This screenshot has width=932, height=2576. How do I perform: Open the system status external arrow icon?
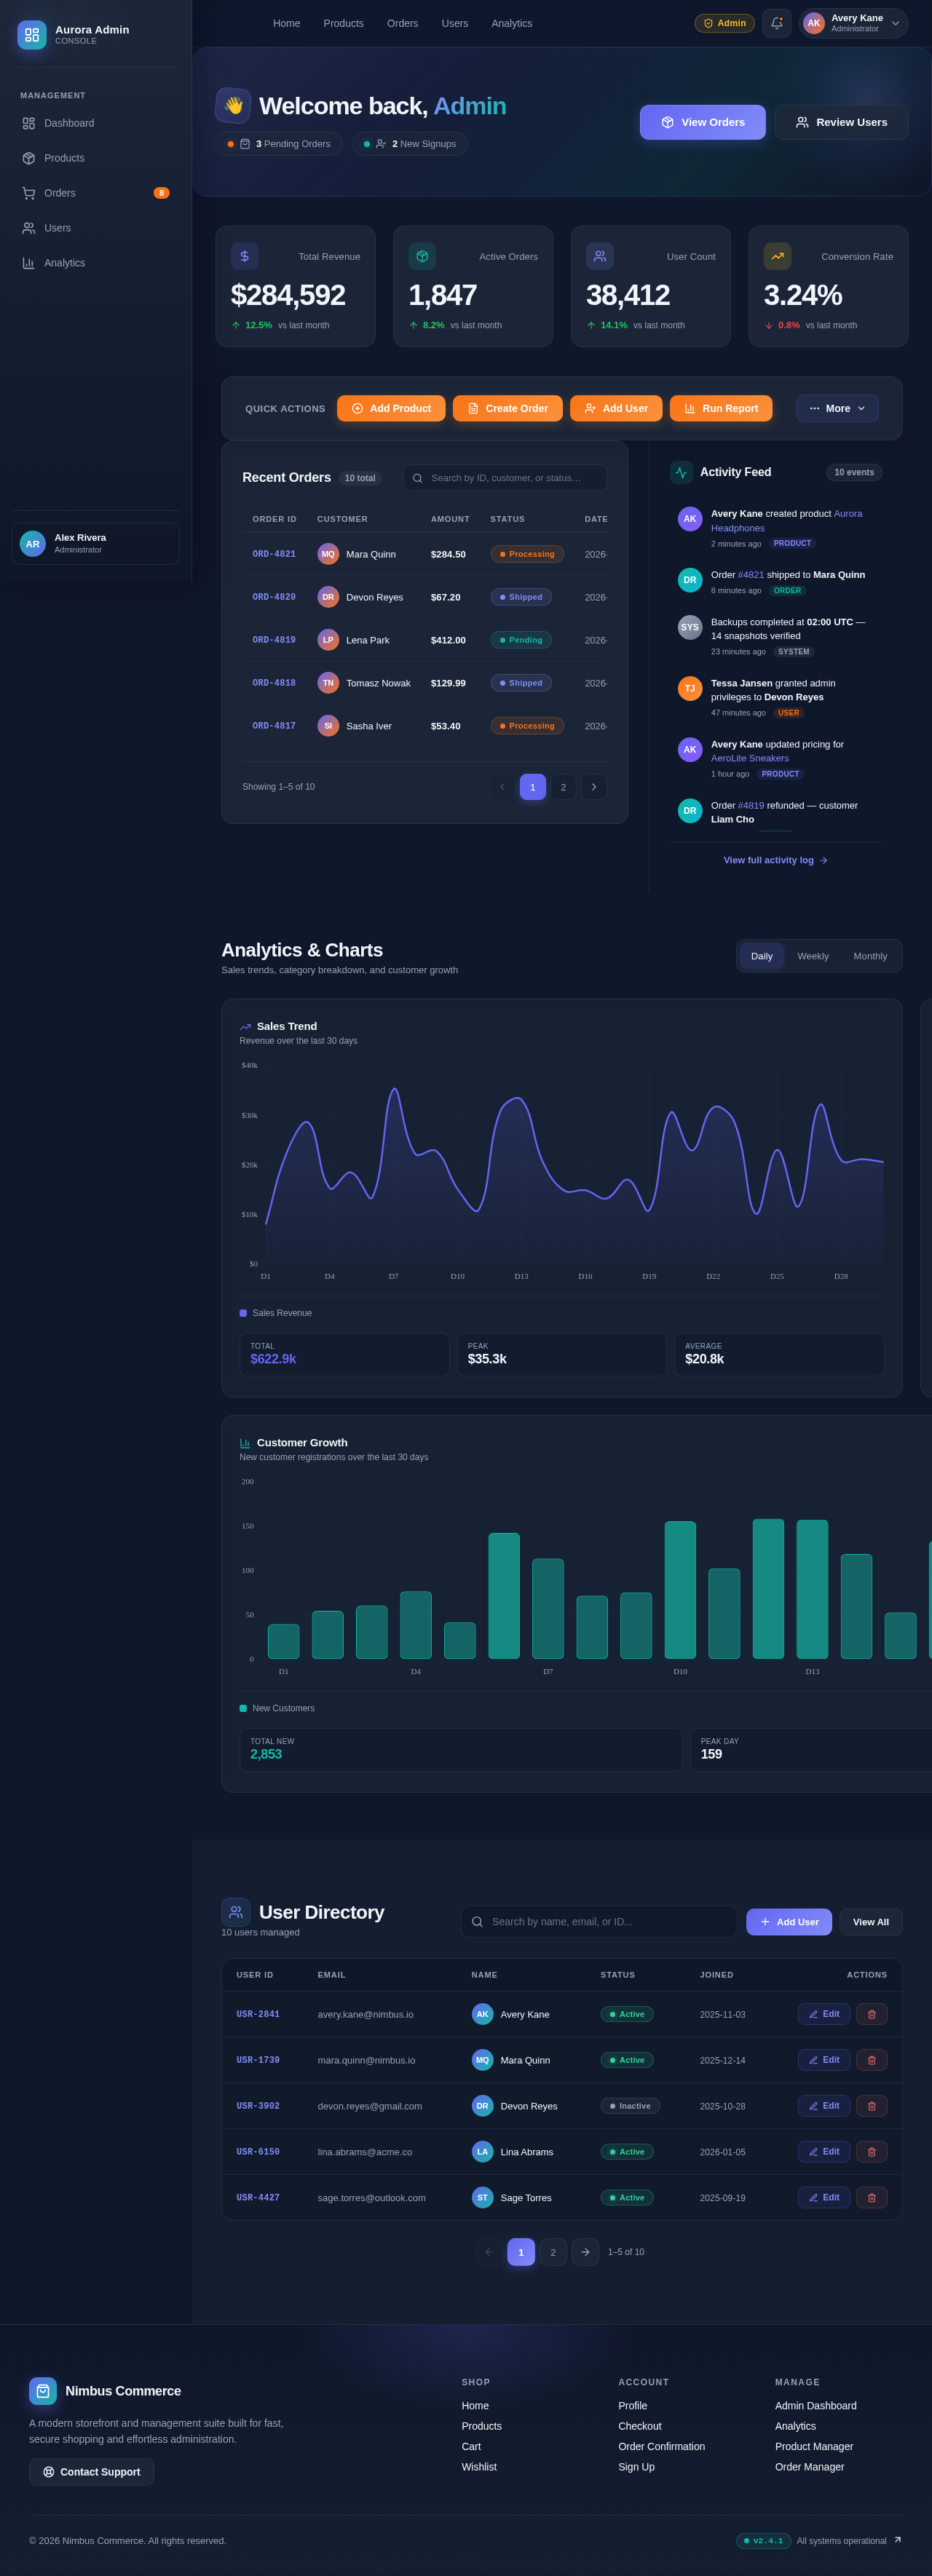click(897, 2540)
